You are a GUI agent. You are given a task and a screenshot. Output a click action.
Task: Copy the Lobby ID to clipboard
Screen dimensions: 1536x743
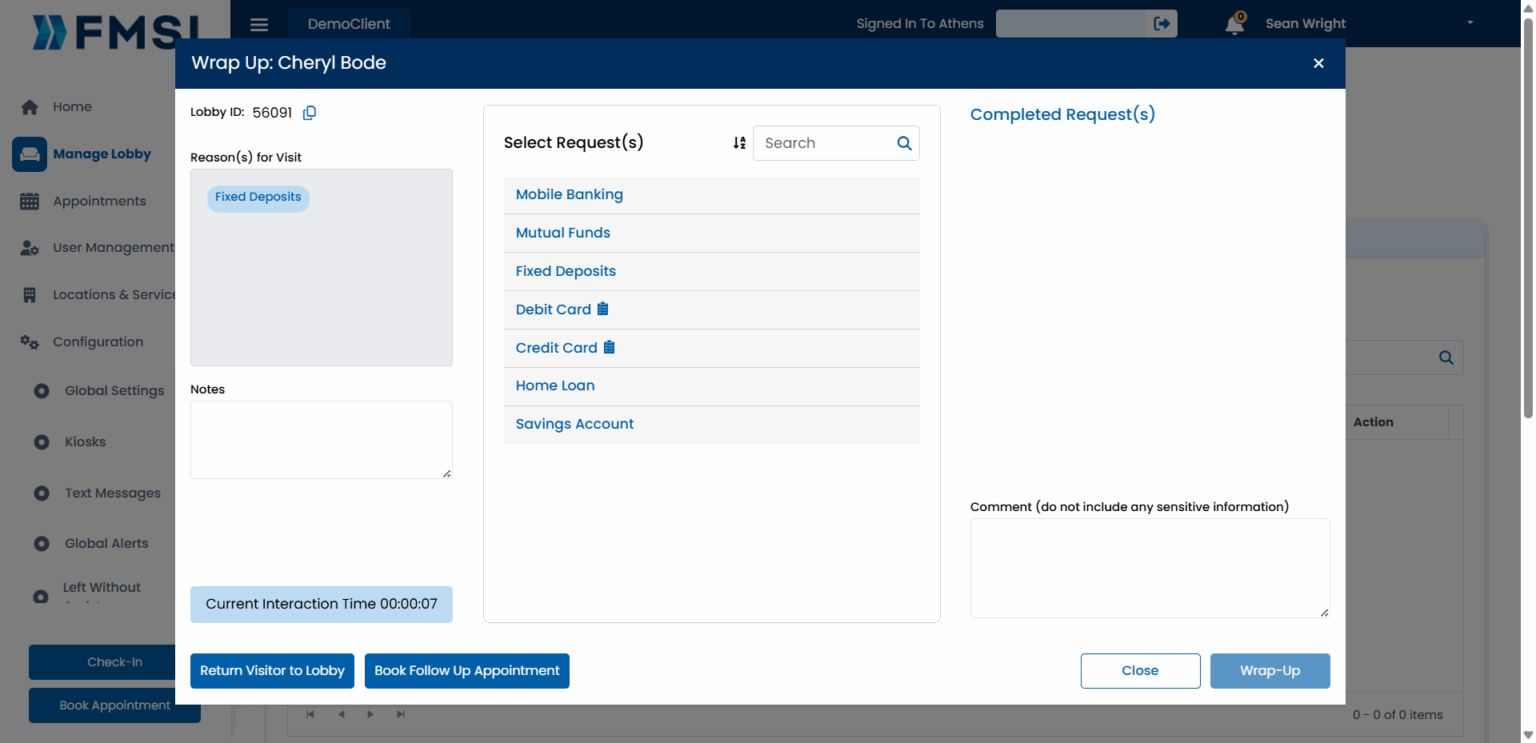(x=309, y=113)
